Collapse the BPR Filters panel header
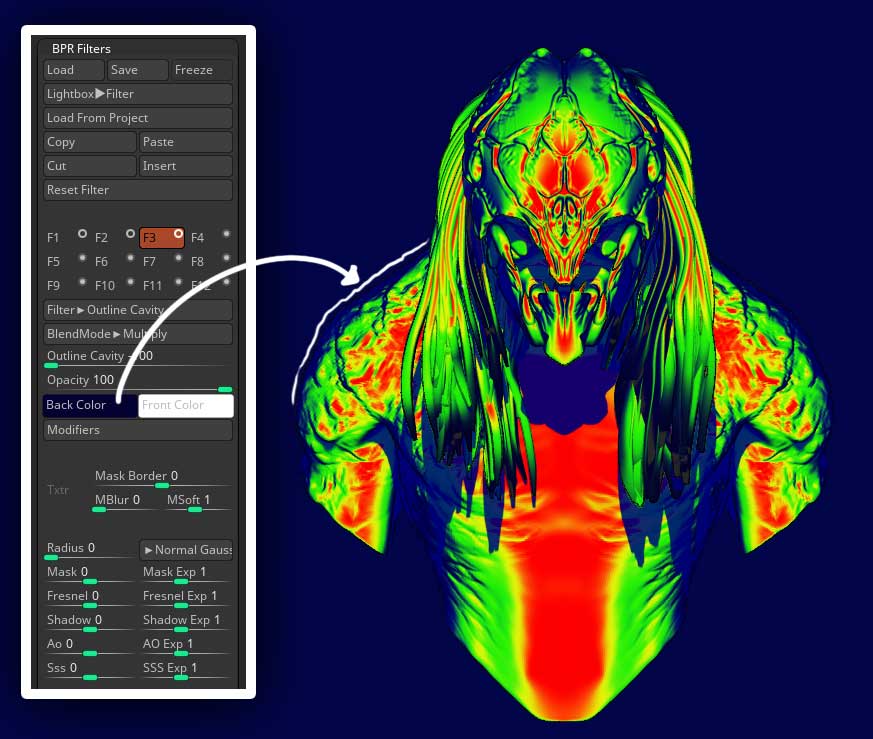Screen dimensions: 873x739 point(81,49)
